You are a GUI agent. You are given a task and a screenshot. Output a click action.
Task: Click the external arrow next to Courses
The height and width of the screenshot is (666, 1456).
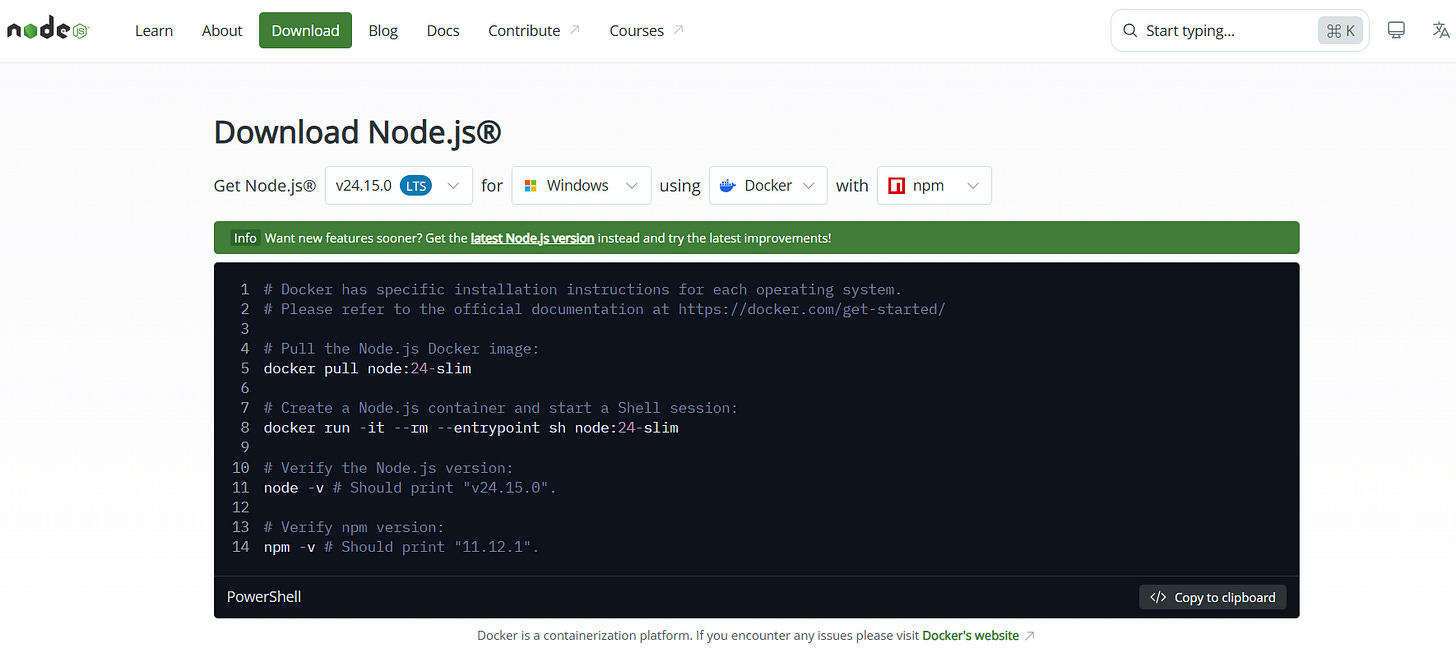point(679,30)
